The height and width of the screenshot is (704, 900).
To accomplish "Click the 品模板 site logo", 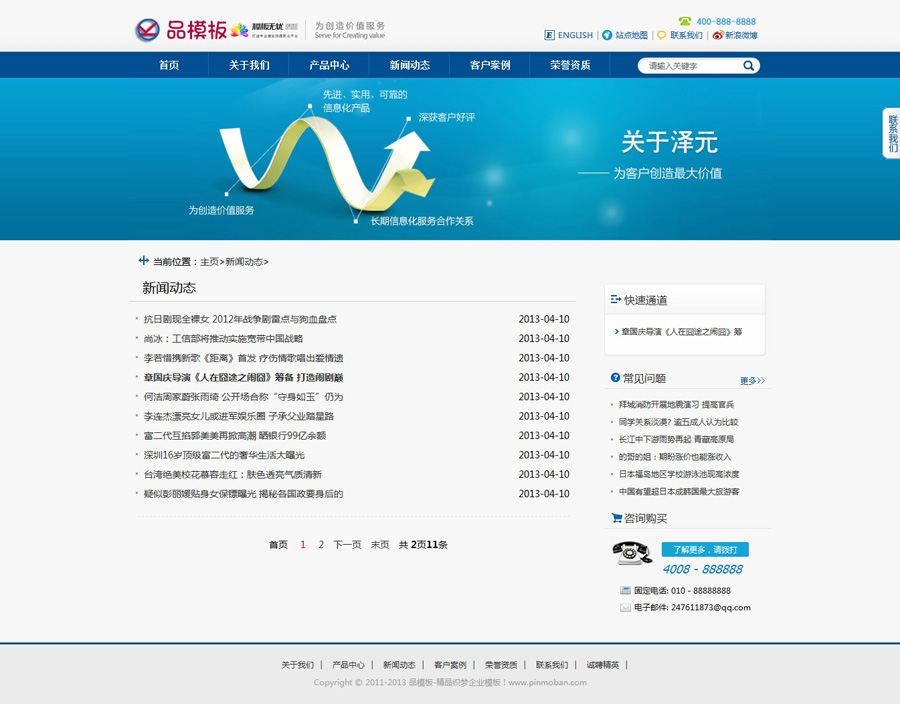I will click(181, 30).
